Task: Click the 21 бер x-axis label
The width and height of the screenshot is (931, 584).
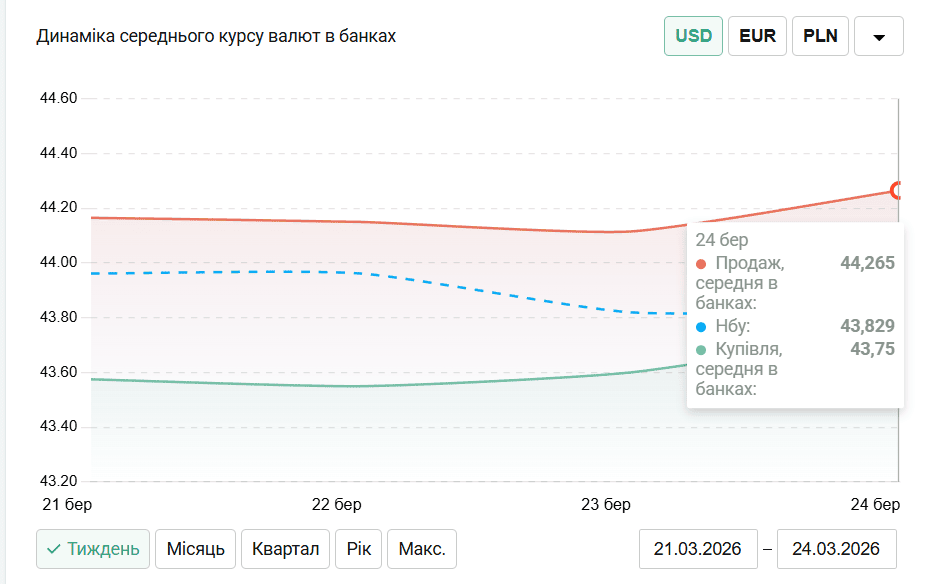Action: tap(65, 502)
